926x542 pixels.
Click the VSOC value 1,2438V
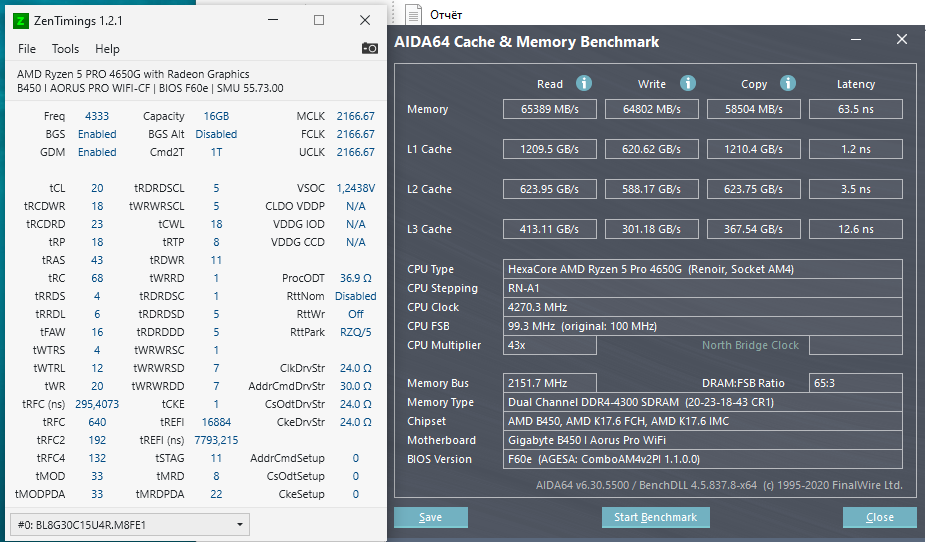[x=356, y=188]
